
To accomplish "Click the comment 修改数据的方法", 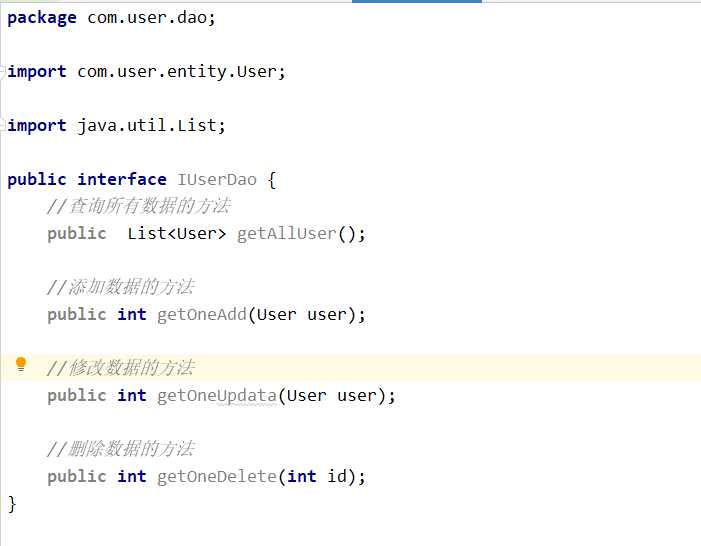I will pos(121,368).
